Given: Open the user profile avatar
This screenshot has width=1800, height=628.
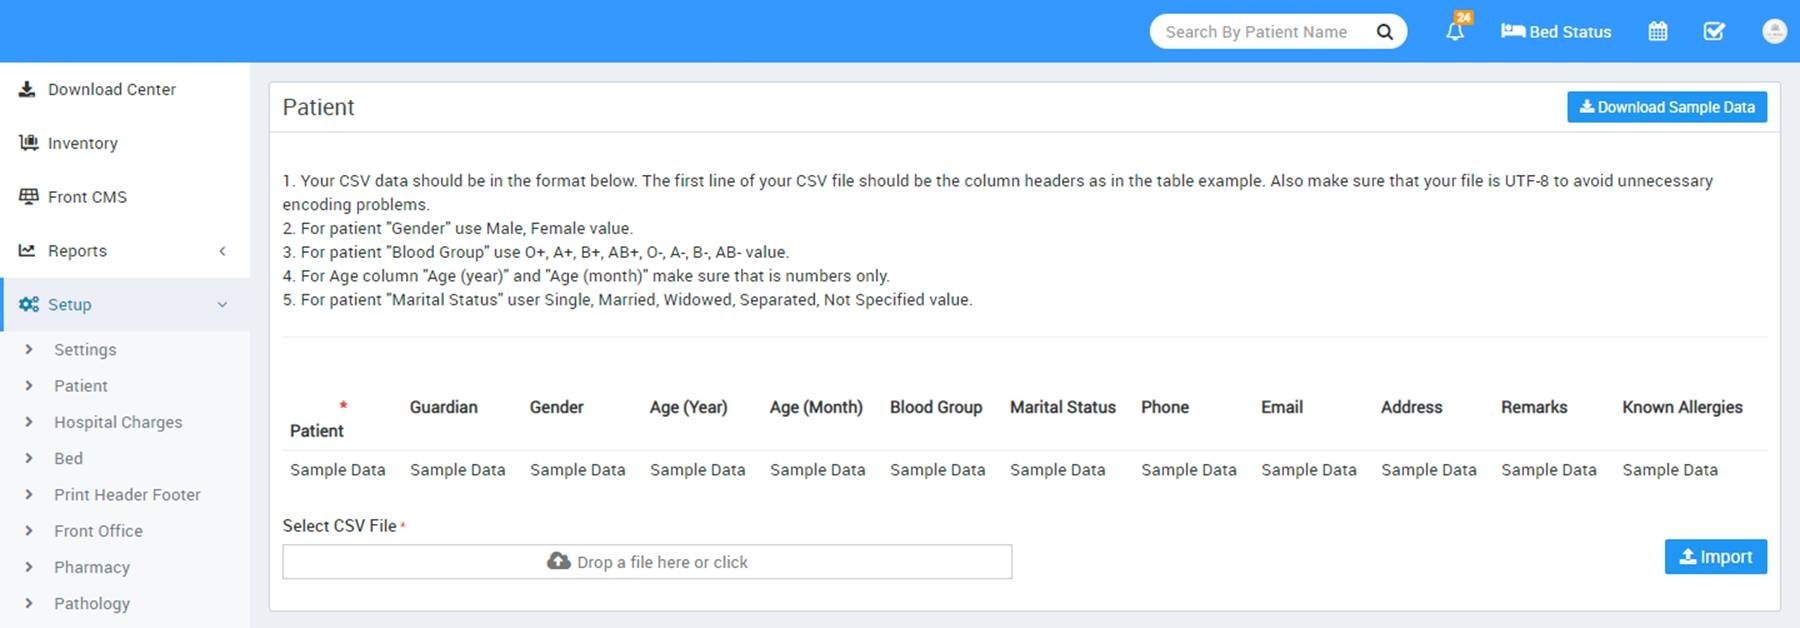Looking at the screenshot, I should pos(1774,31).
